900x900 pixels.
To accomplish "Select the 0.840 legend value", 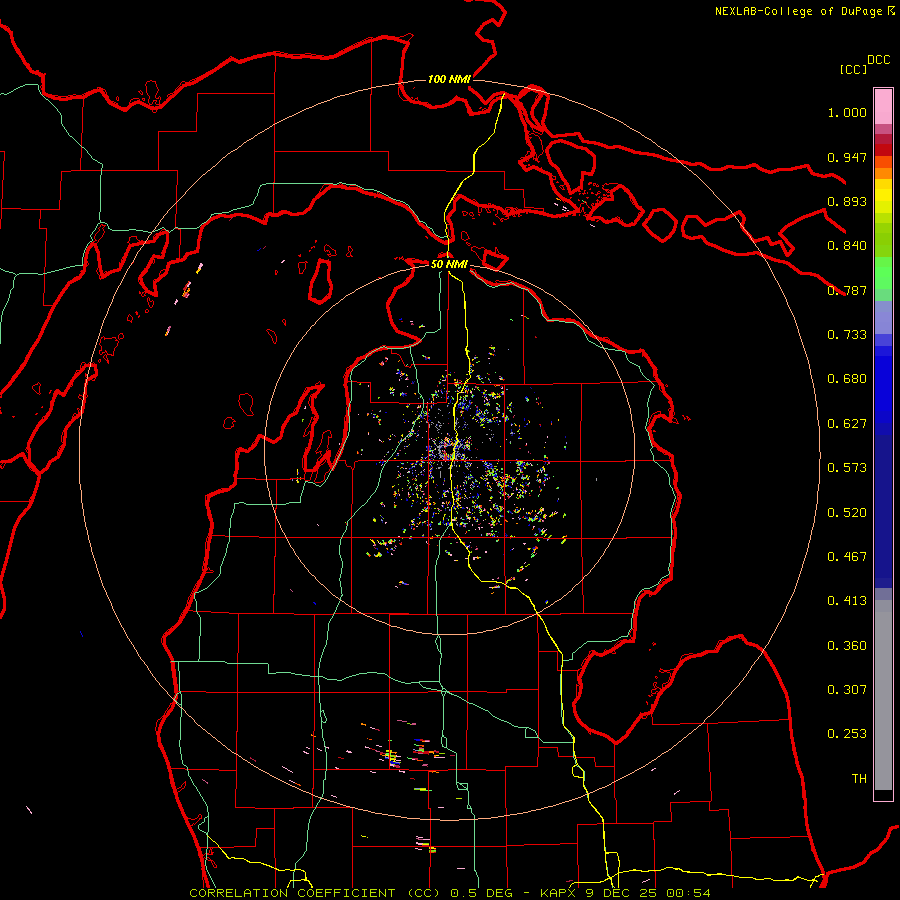I will pos(847,246).
